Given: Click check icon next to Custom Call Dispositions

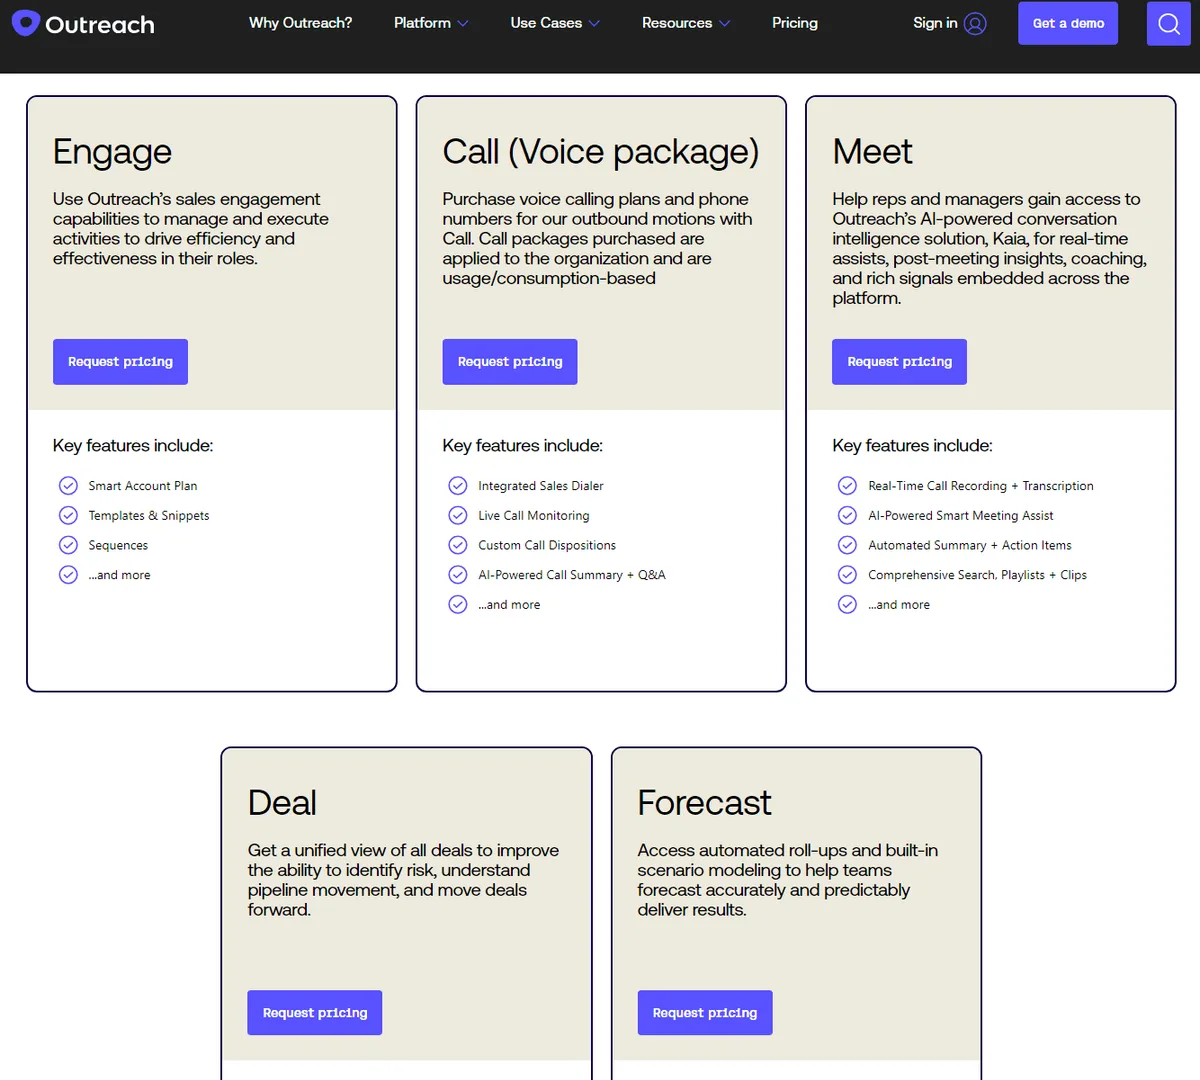Looking at the screenshot, I should coord(458,546).
